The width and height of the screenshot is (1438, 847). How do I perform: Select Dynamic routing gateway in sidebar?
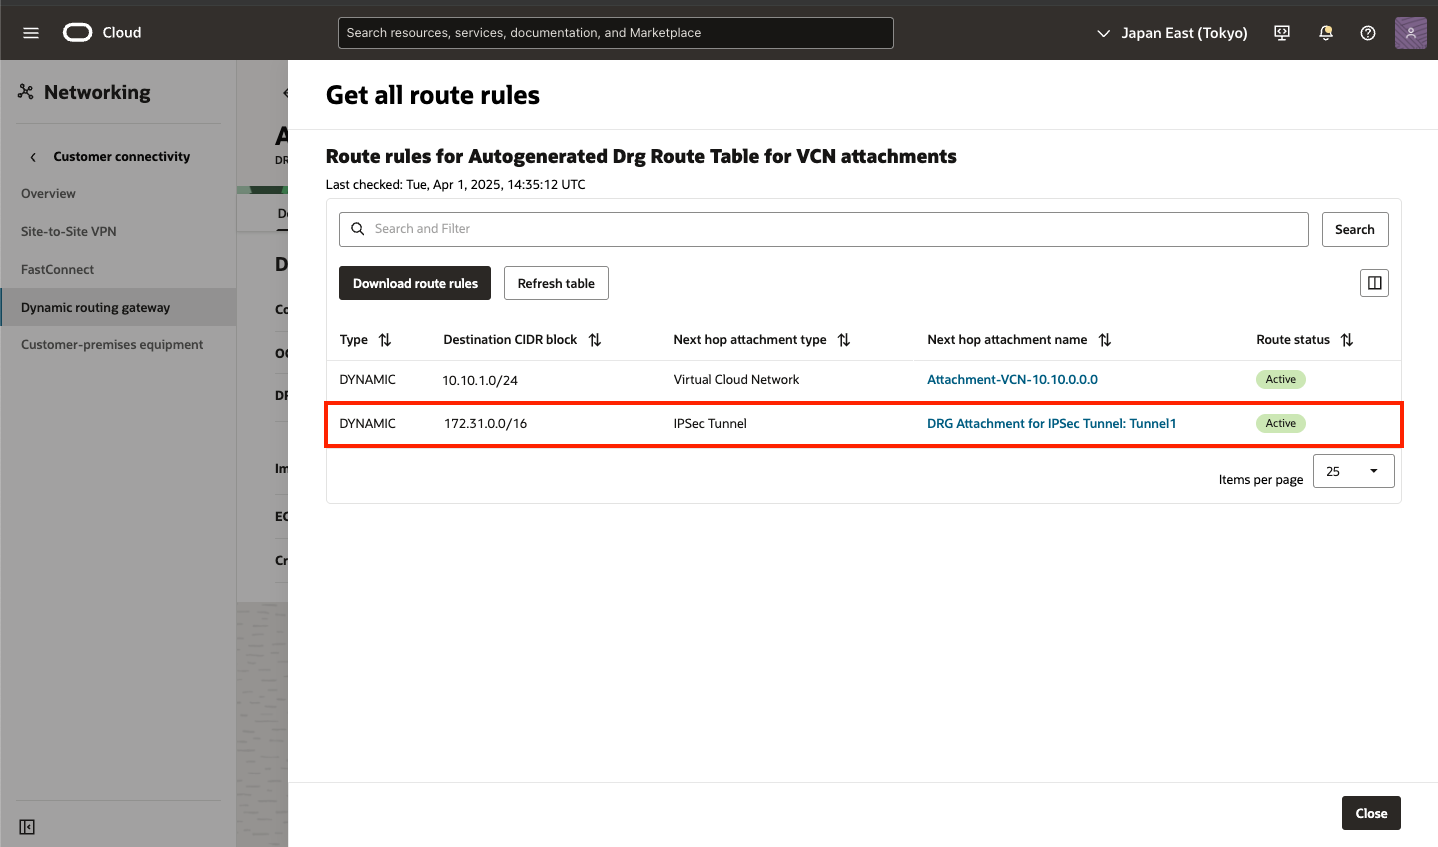point(118,307)
